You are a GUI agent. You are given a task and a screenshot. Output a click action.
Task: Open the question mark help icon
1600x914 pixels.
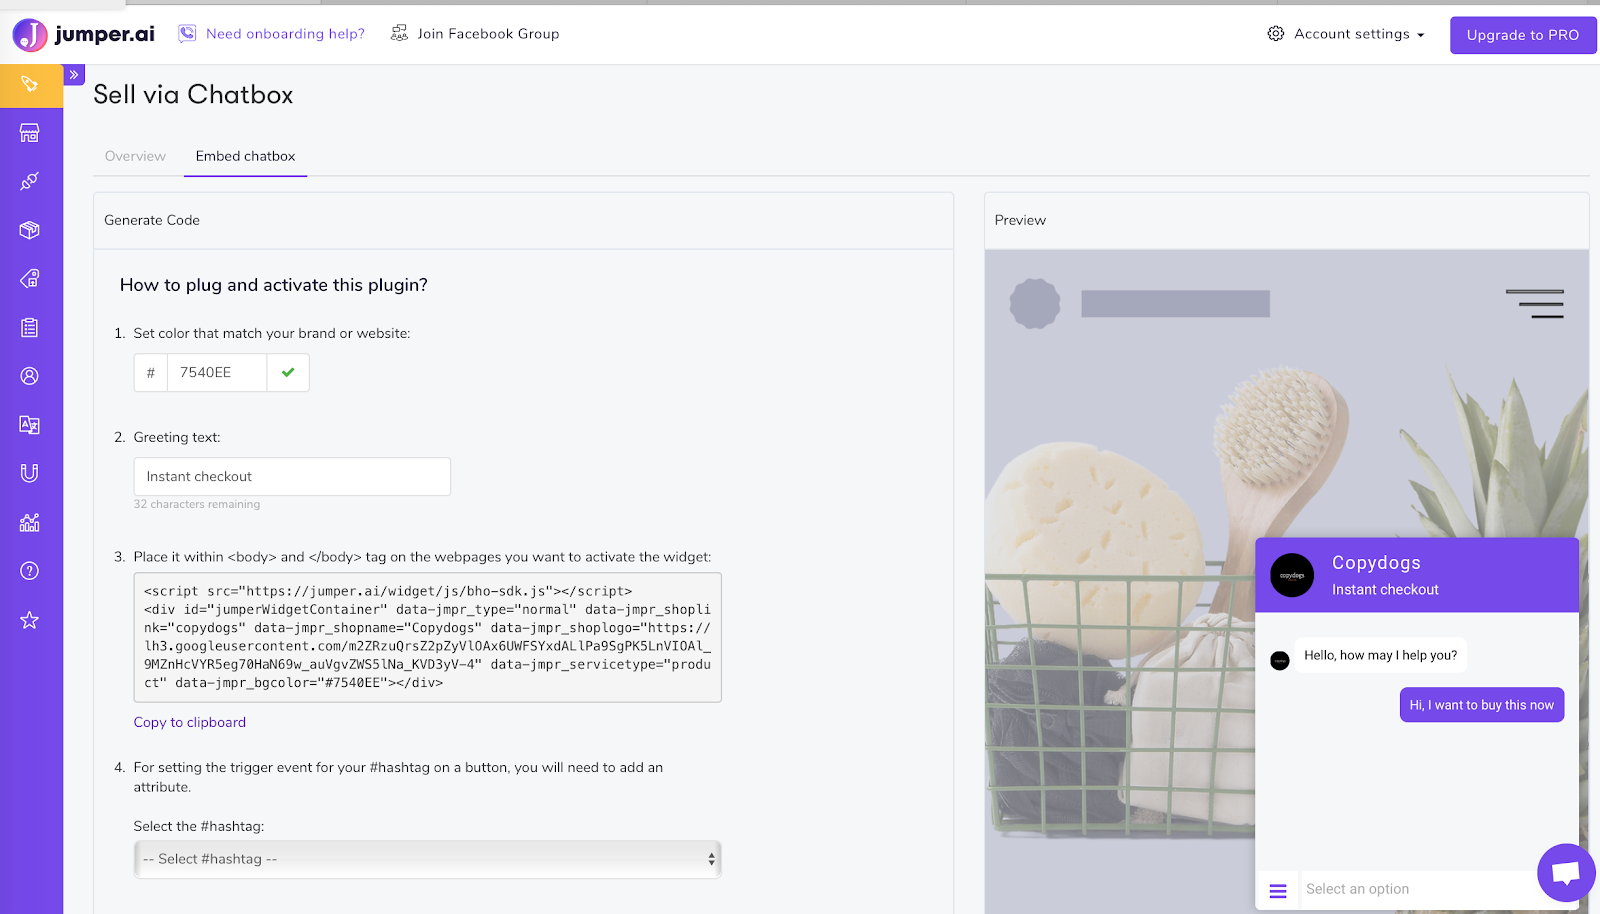click(x=30, y=571)
